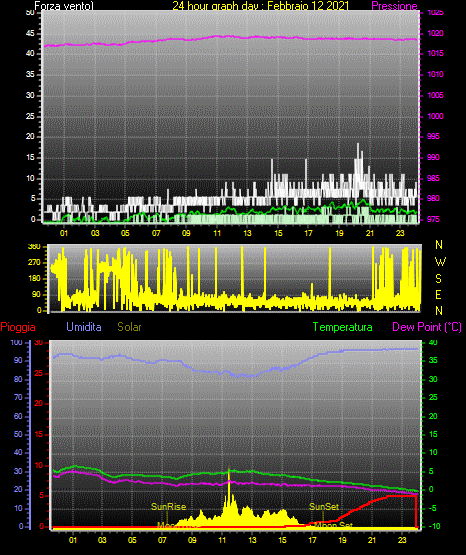Click the S wind direction label
The image size is (466, 555).
coord(438,279)
